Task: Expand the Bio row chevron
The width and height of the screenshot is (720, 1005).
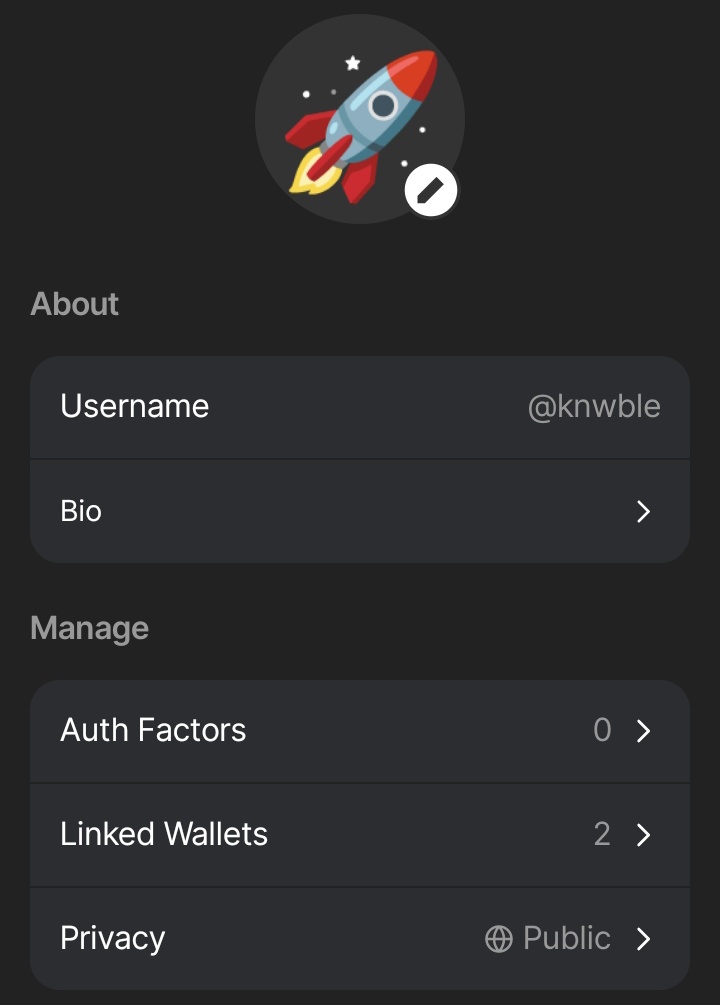Action: point(643,511)
